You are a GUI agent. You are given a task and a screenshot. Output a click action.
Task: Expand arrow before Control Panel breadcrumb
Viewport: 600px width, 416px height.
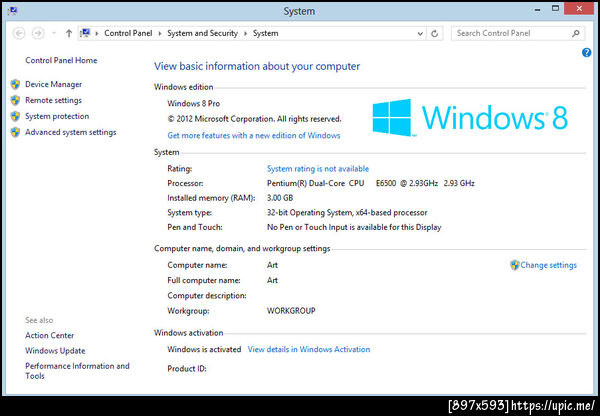point(97,34)
